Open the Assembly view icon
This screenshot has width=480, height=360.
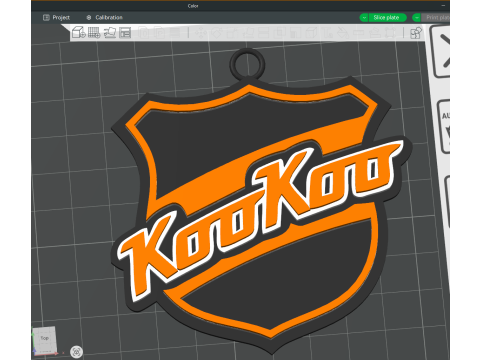click(416, 33)
